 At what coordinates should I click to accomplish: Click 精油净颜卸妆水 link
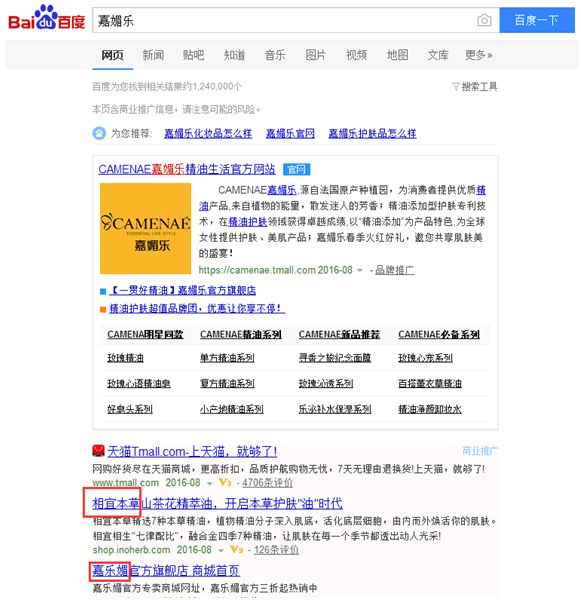(x=430, y=409)
